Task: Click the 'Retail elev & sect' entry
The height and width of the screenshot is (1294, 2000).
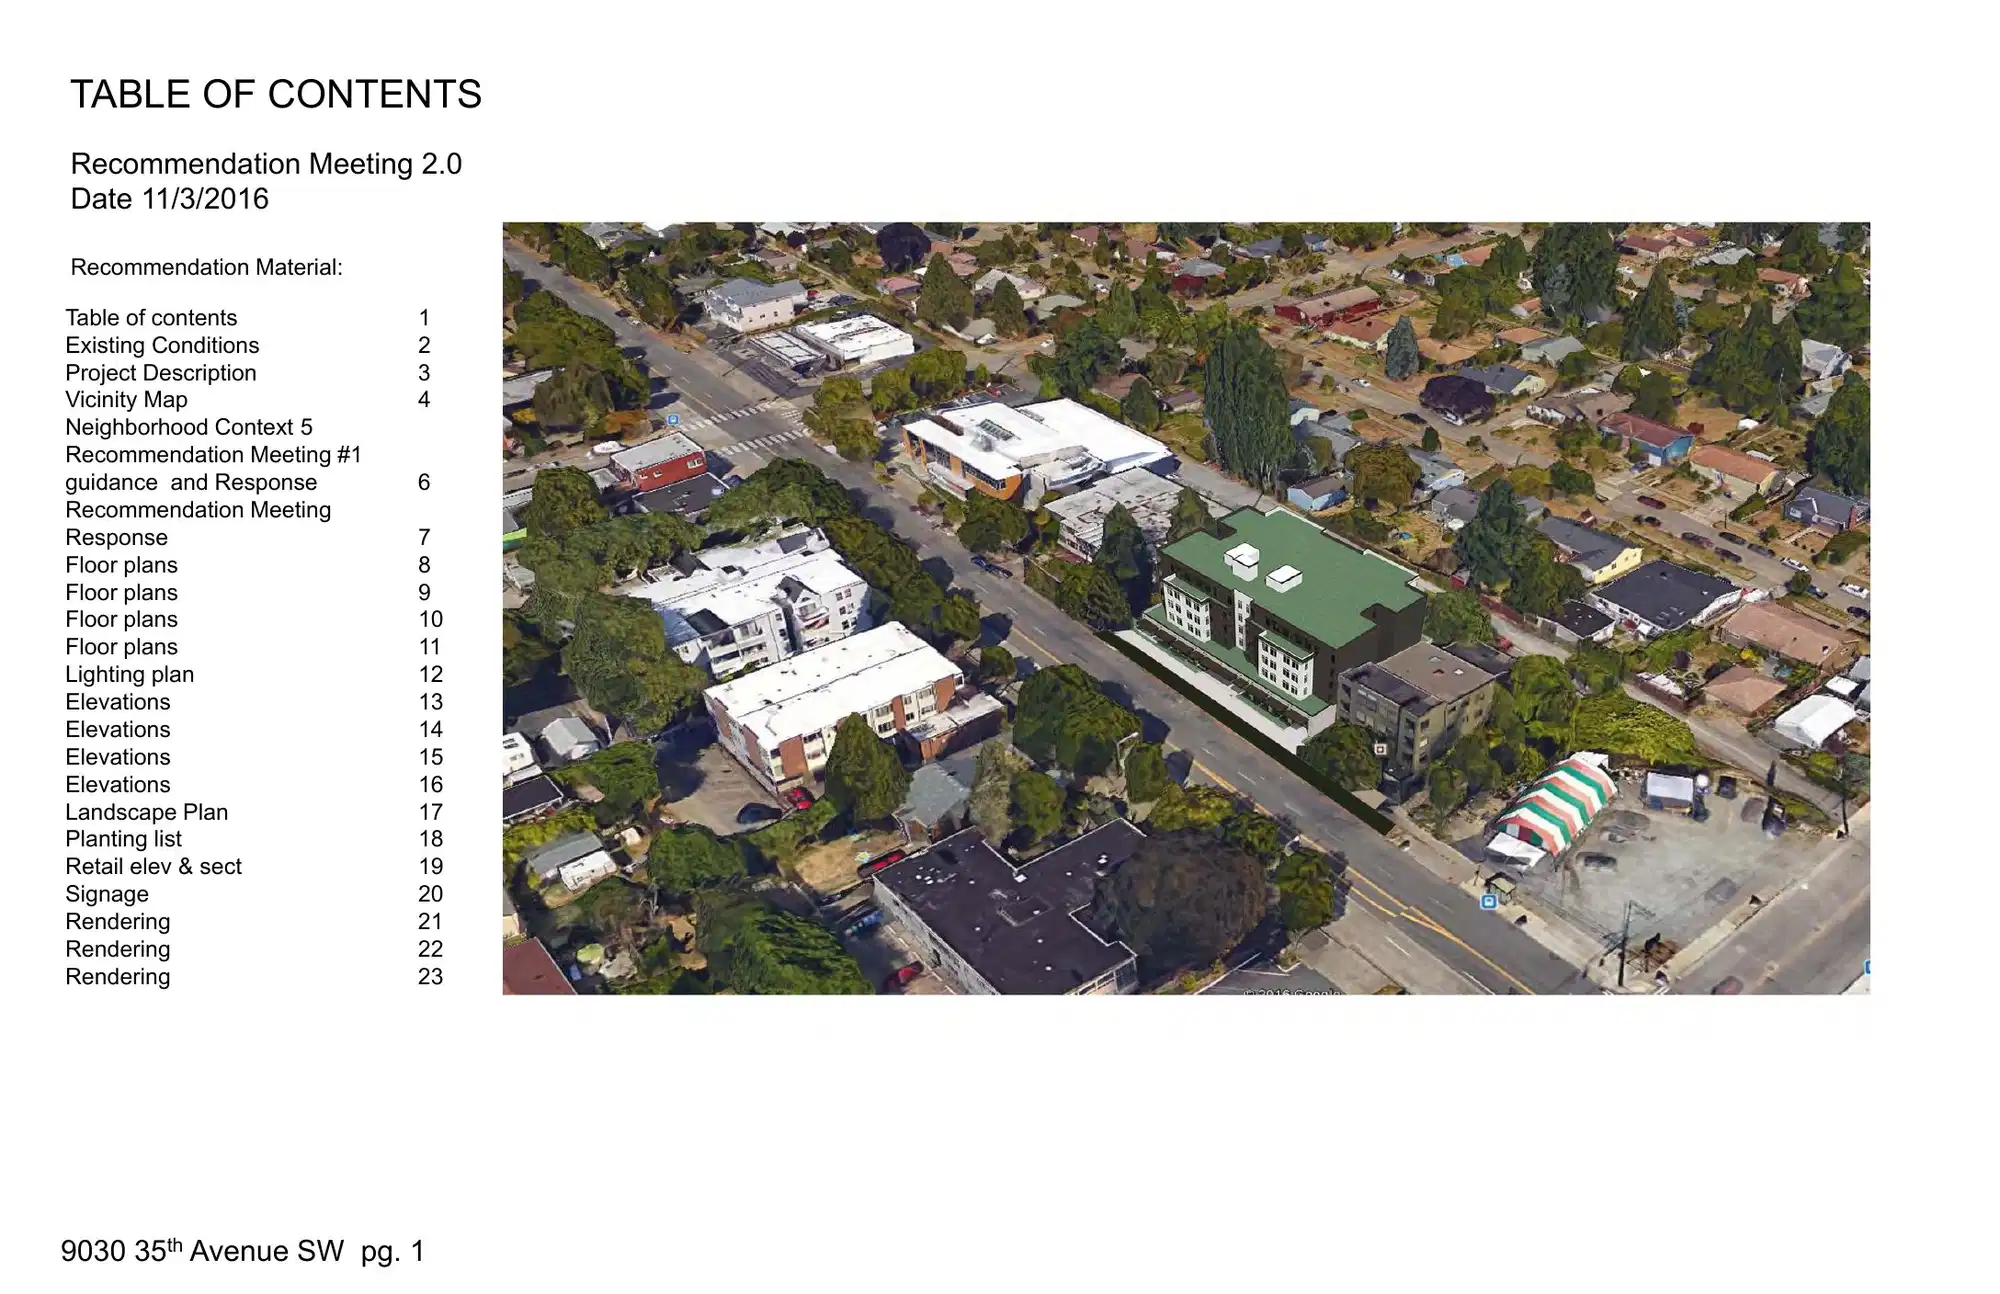Action: (x=153, y=867)
